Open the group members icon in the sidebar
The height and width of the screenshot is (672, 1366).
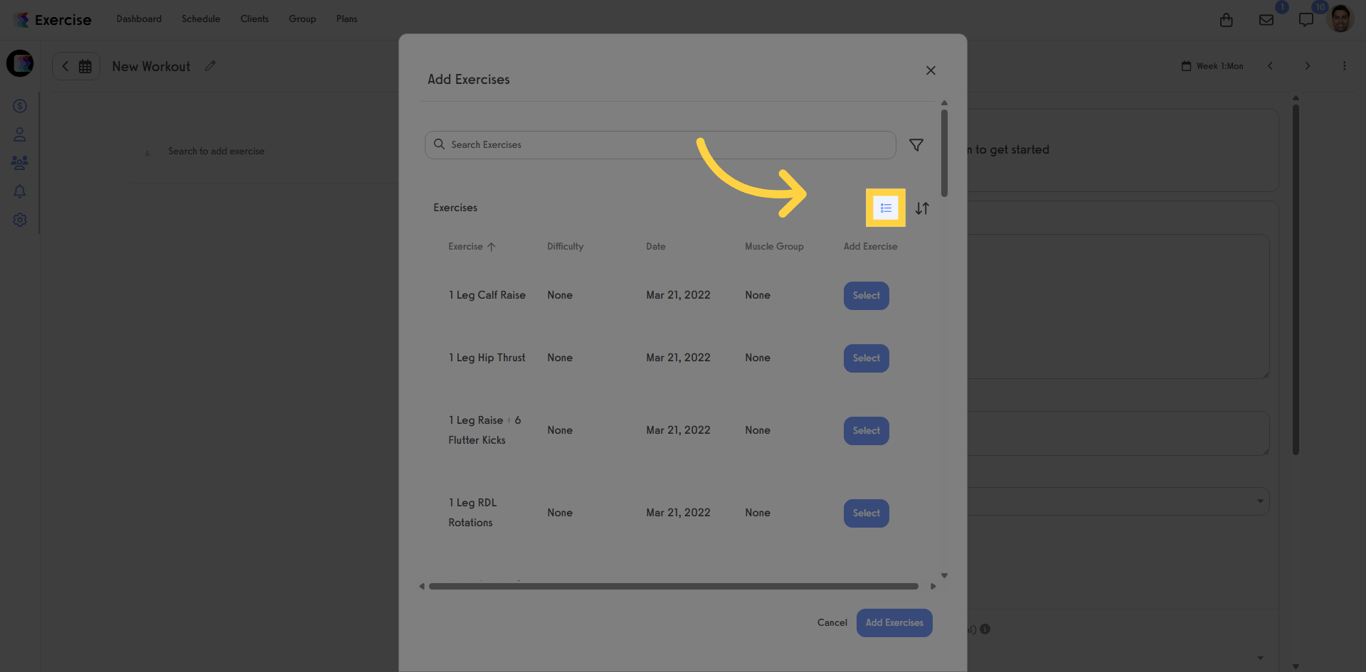[x=19, y=162]
